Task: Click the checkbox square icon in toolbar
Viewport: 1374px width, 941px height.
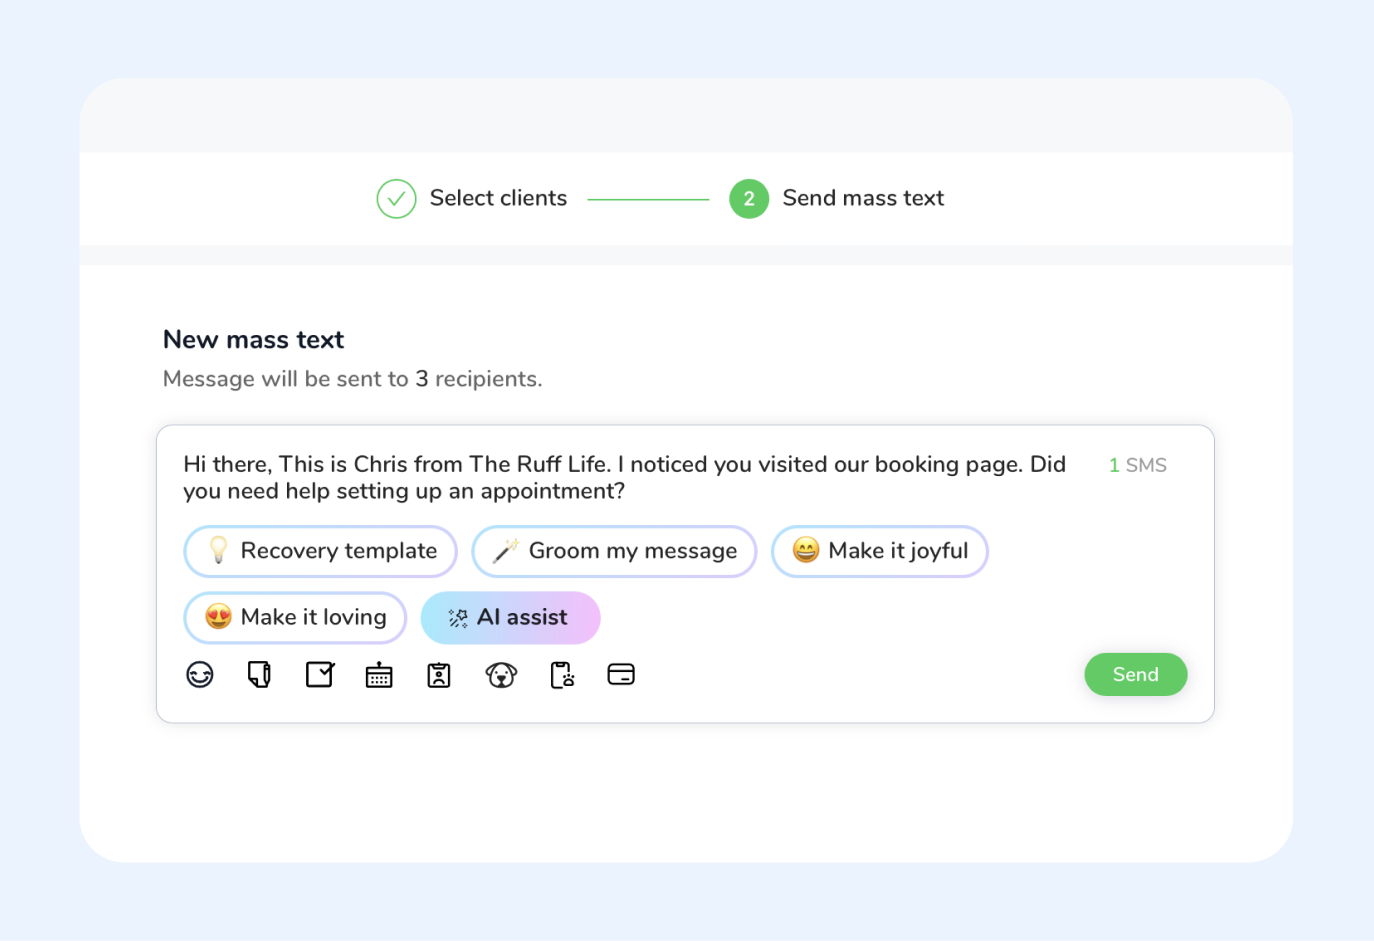Action: click(320, 675)
